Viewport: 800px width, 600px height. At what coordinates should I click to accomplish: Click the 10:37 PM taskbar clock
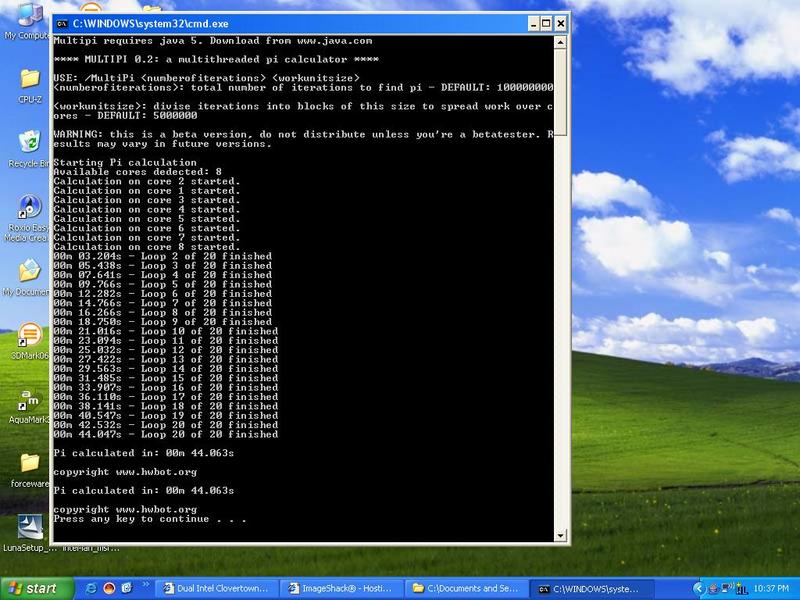coord(771,589)
